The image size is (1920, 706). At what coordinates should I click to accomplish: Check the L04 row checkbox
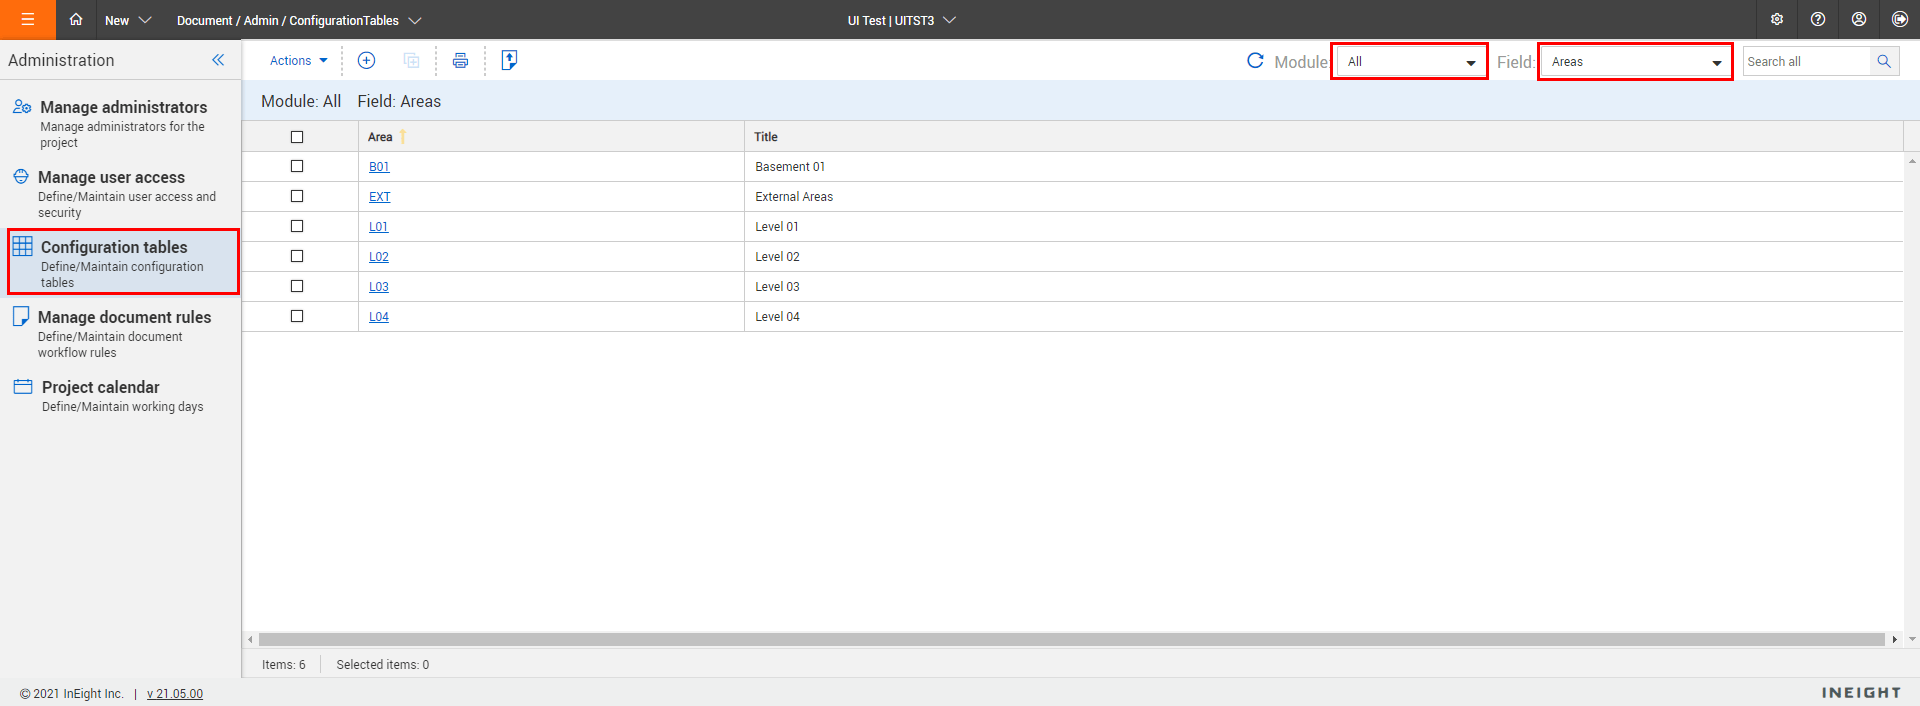pos(297,316)
